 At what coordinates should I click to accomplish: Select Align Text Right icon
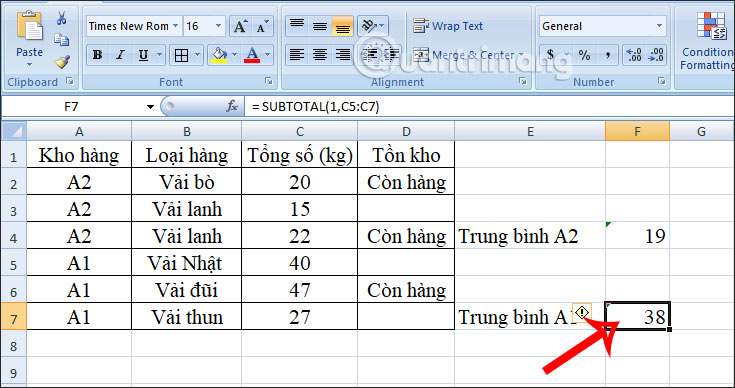click(x=343, y=55)
